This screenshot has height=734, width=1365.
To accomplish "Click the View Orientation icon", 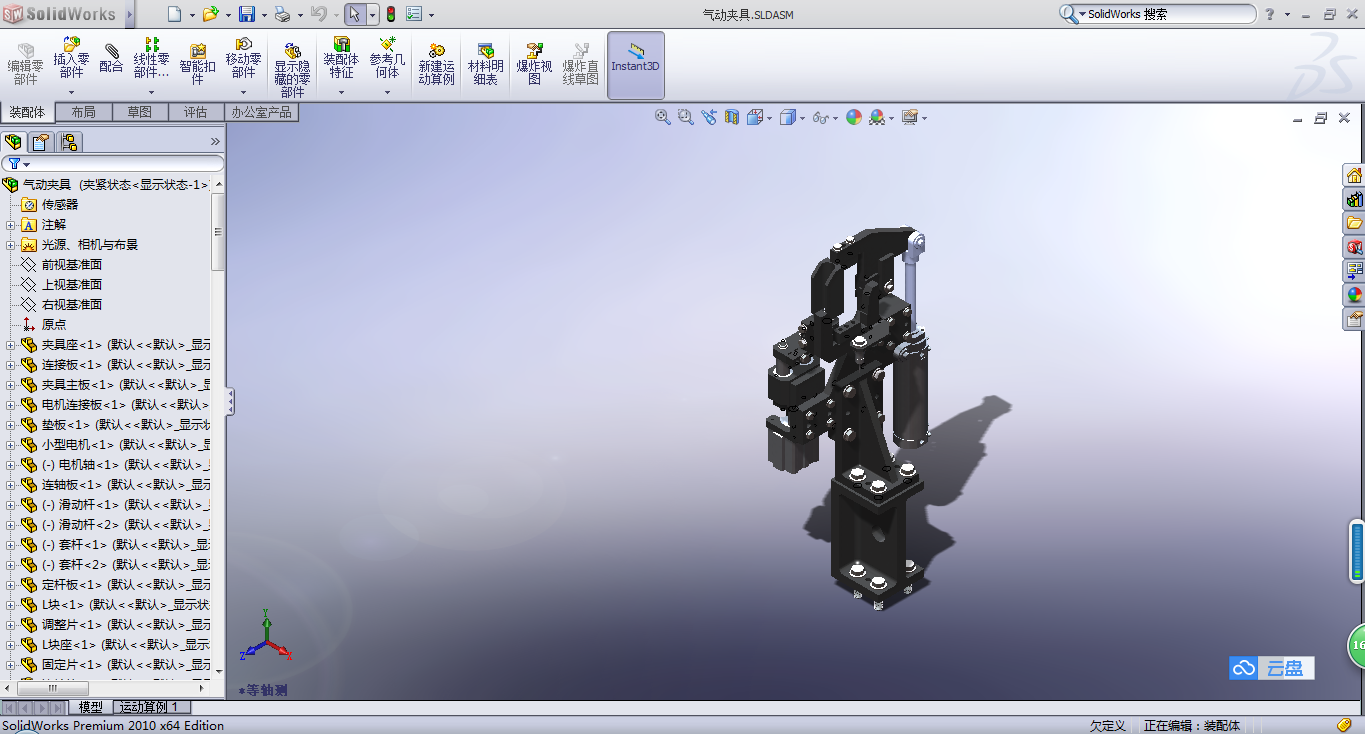I will 755,117.
